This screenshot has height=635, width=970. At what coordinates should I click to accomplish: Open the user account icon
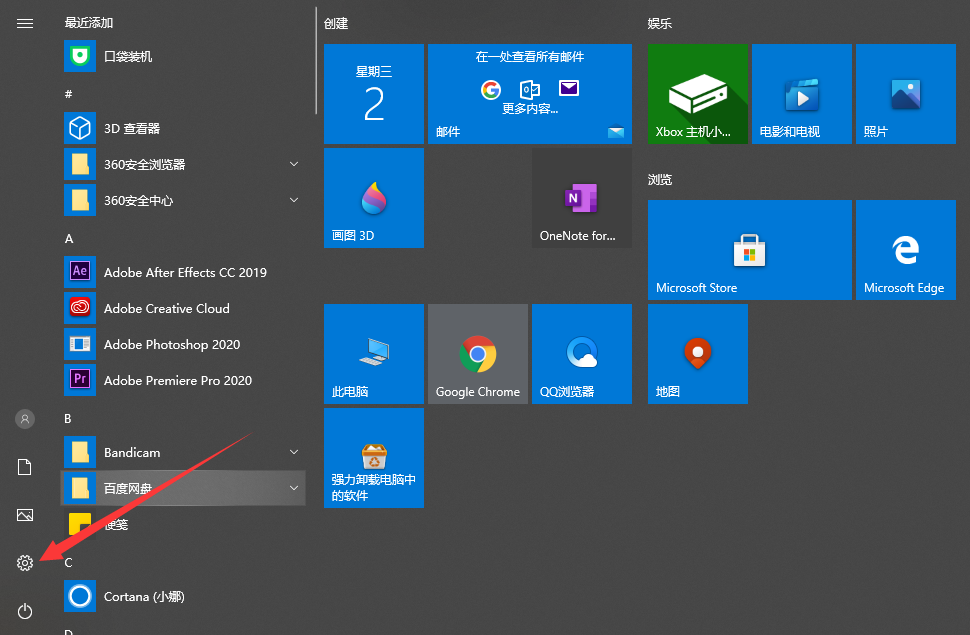point(25,419)
